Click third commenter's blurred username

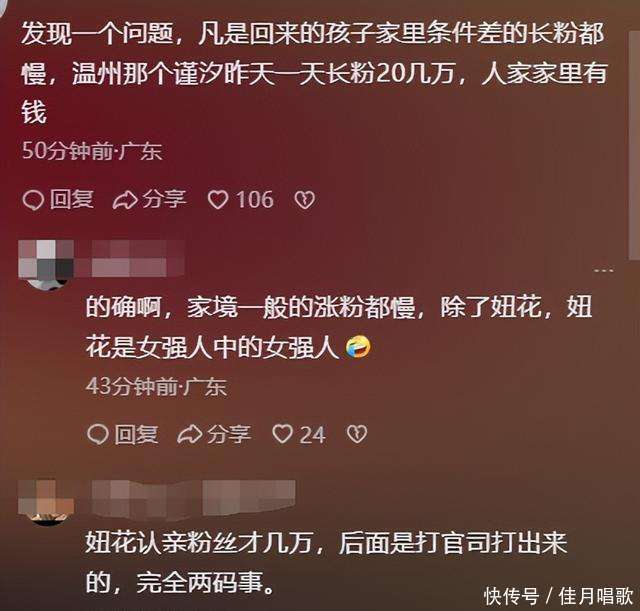point(193,498)
